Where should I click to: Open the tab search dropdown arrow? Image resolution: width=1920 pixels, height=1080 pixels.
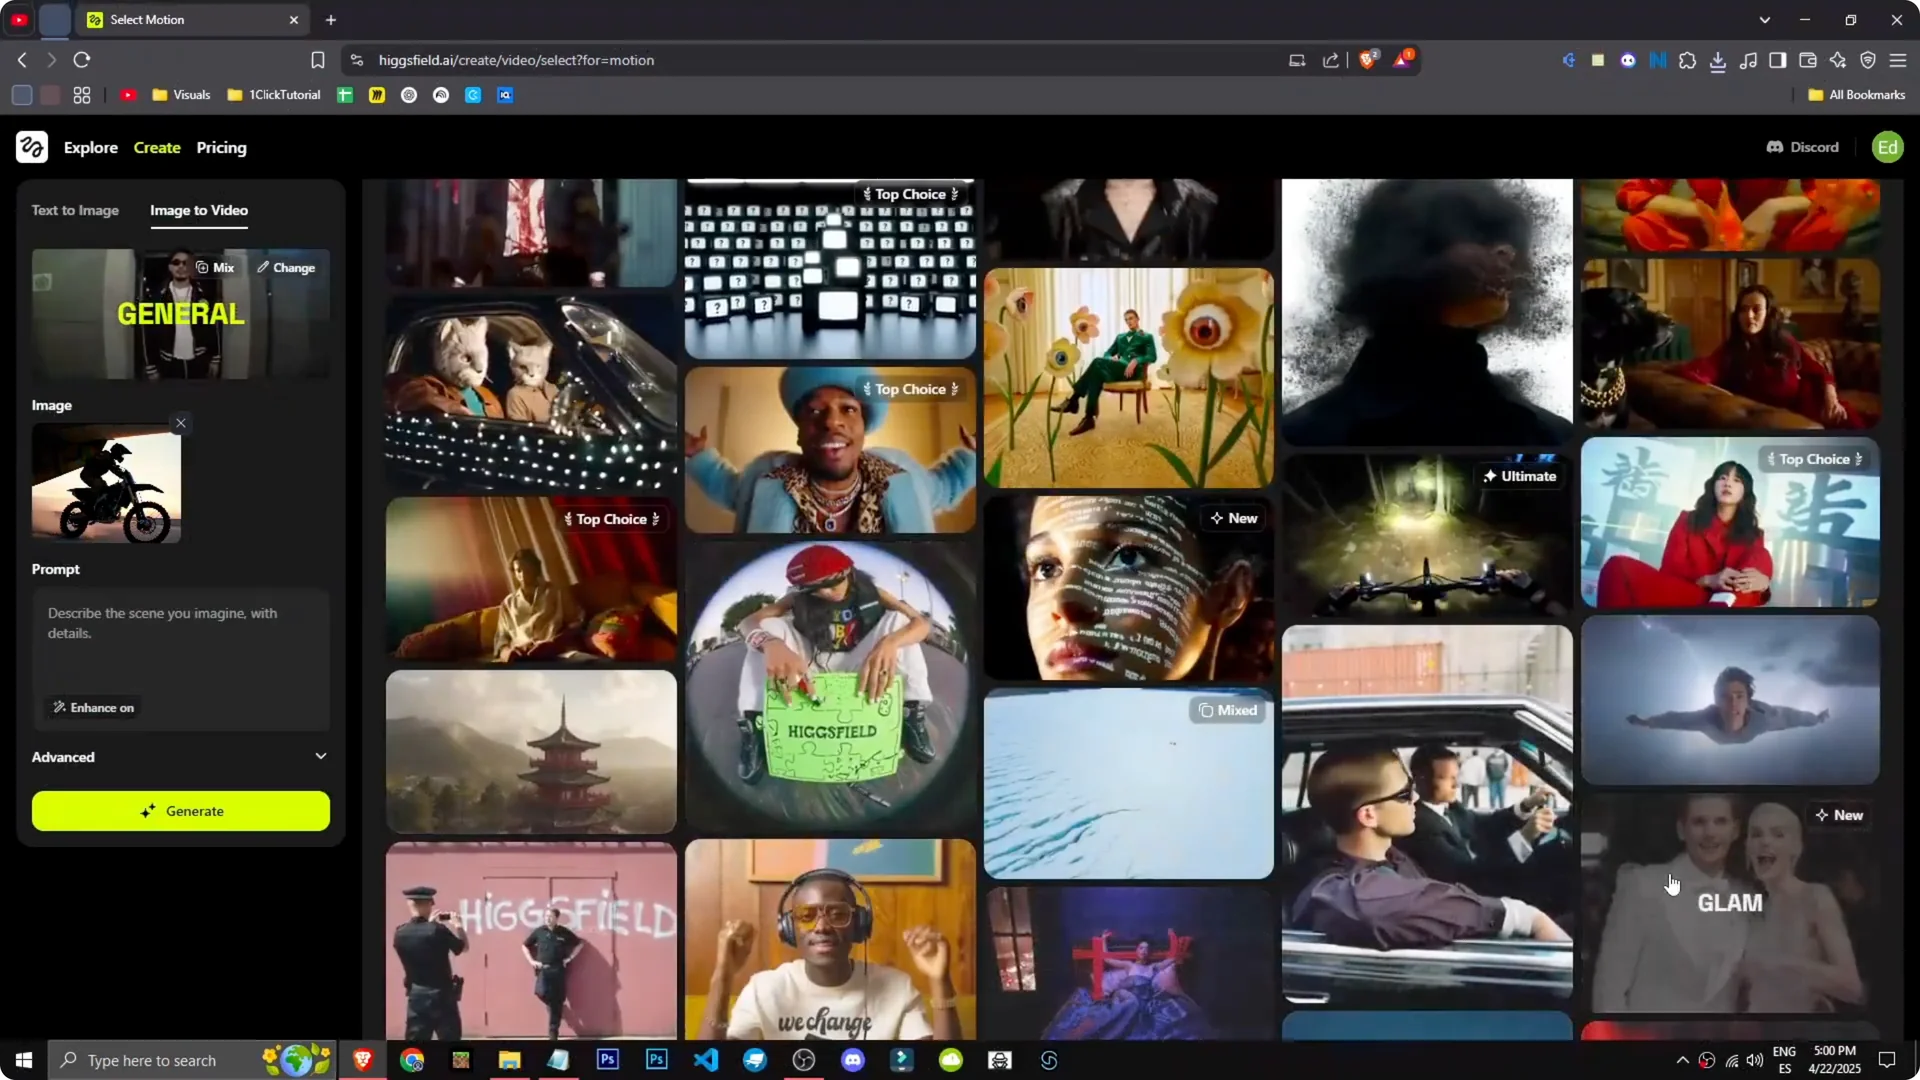click(x=1766, y=19)
